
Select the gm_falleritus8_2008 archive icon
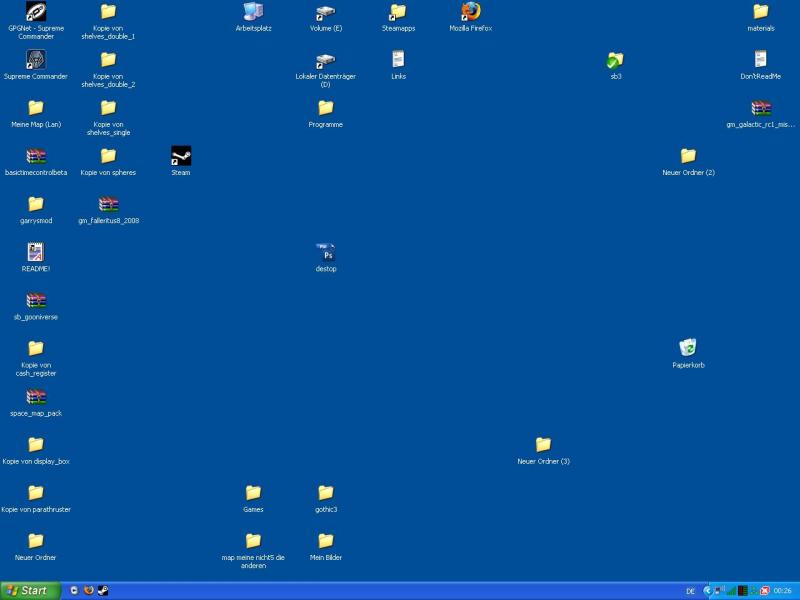[108, 204]
